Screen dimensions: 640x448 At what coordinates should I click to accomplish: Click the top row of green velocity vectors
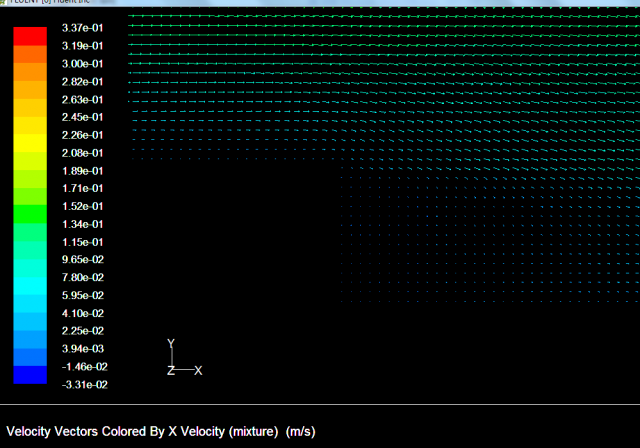coord(380,18)
